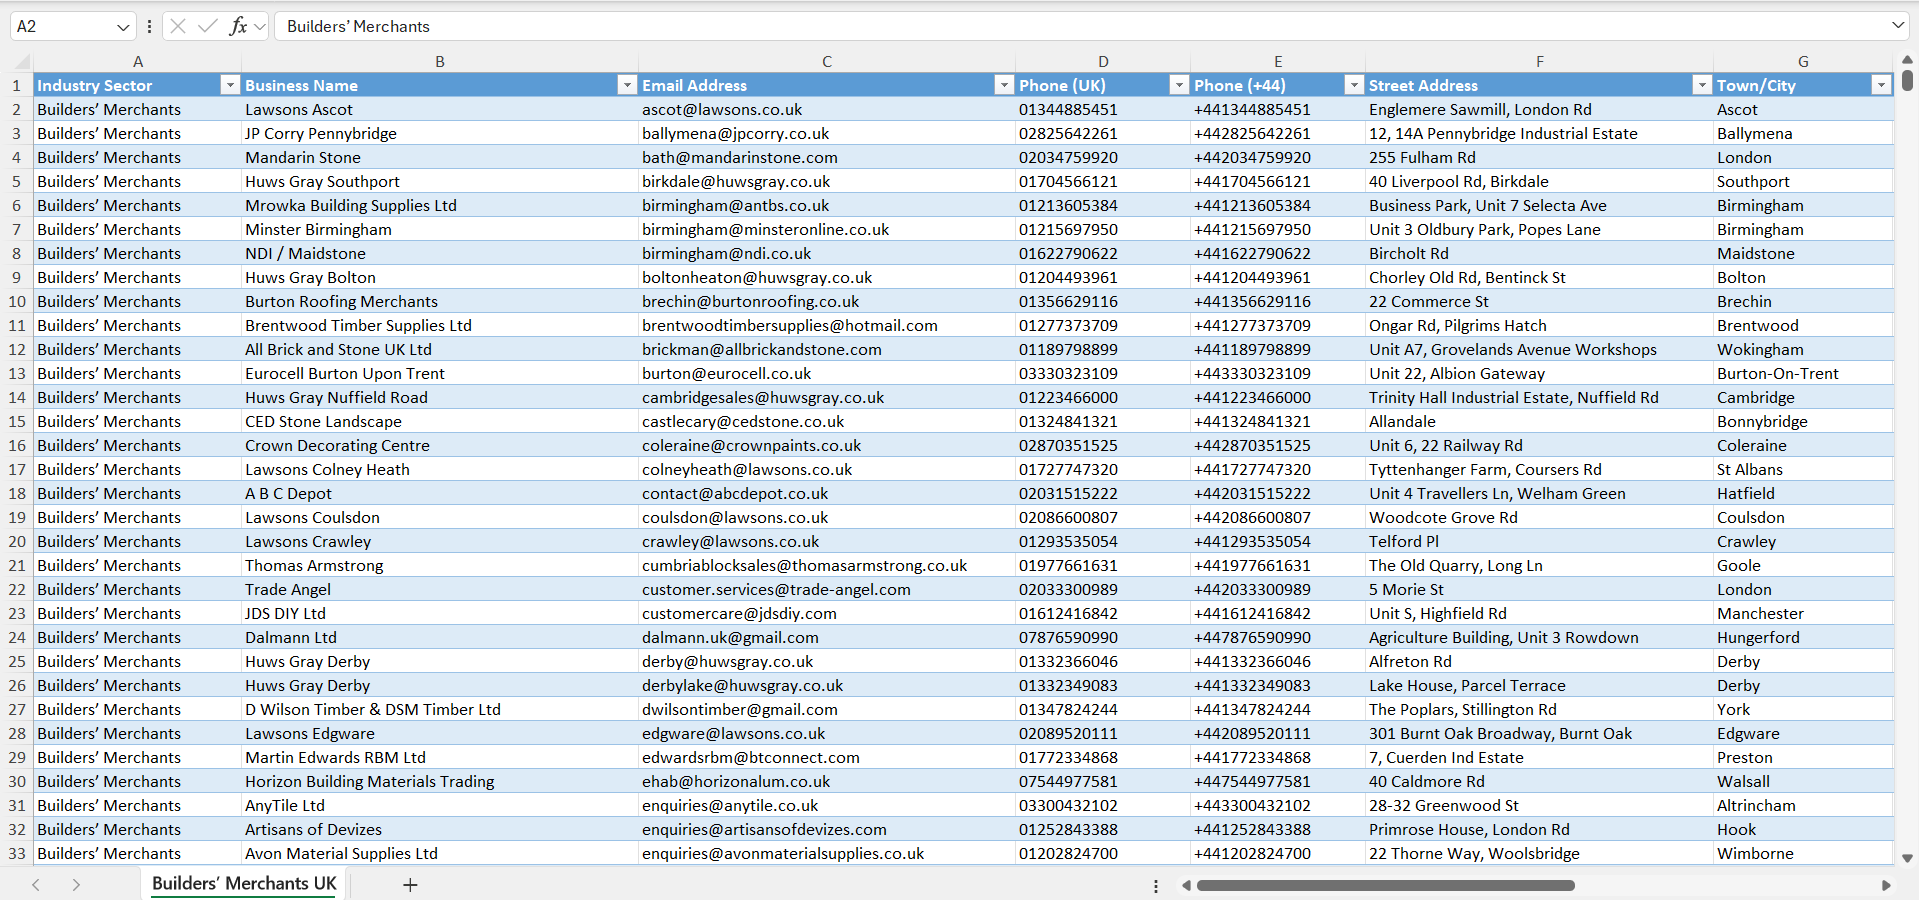Click the vertical scrollbar down arrow

tap(1907, 858)
